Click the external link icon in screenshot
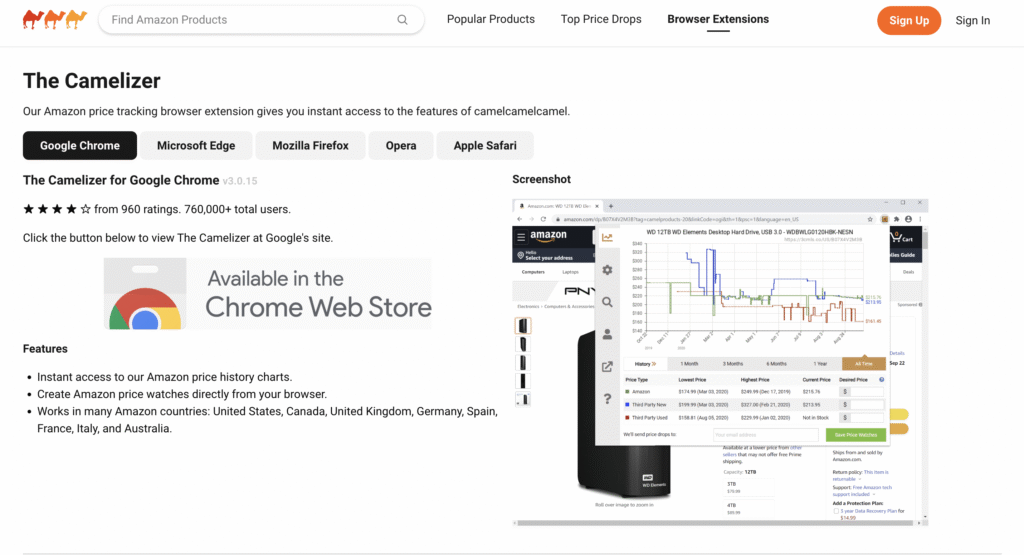This screenshot has width=1024, height=555. pyautogui.click(x=607, y=366)
